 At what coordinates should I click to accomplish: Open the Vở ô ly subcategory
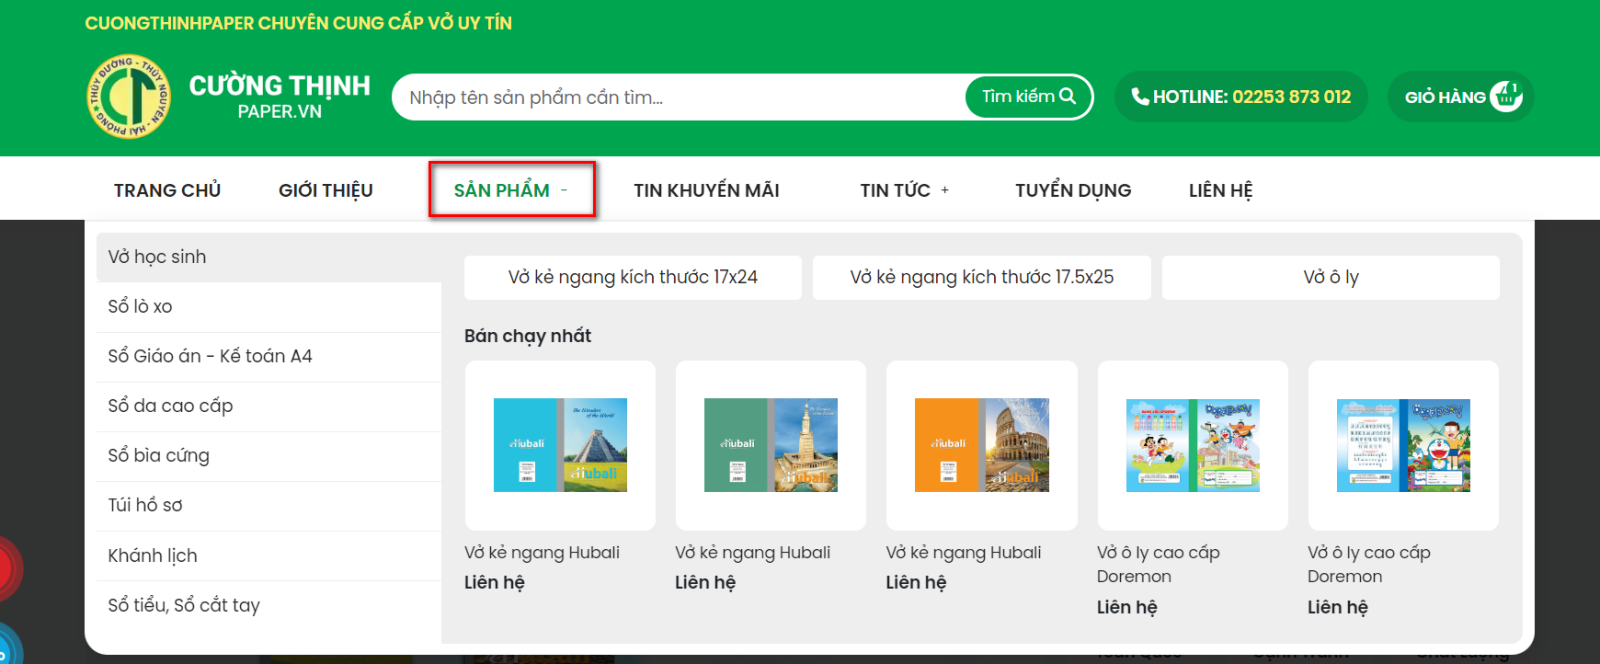point(1330,277)
